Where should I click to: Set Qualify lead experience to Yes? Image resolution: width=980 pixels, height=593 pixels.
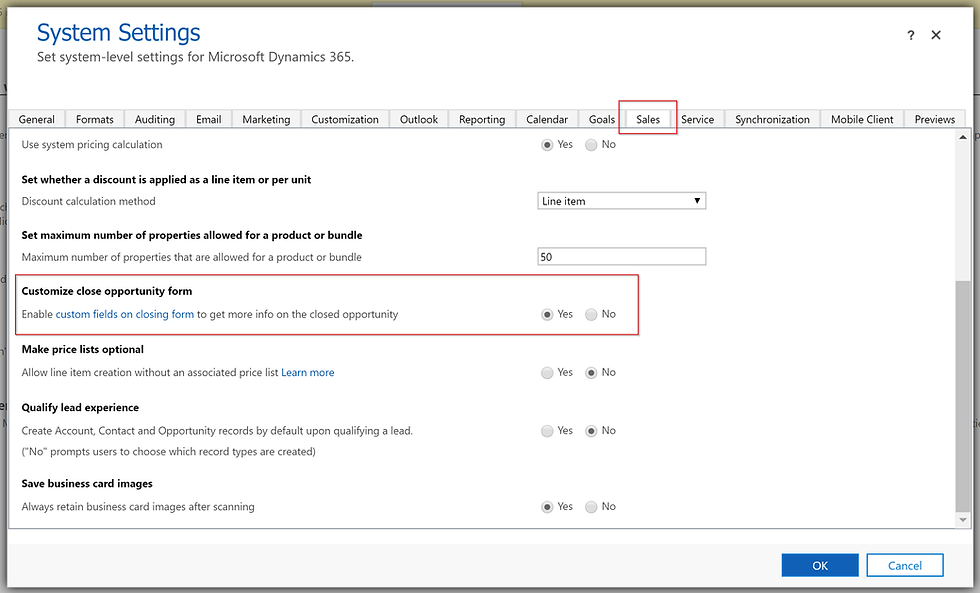(x=547, y=431)
